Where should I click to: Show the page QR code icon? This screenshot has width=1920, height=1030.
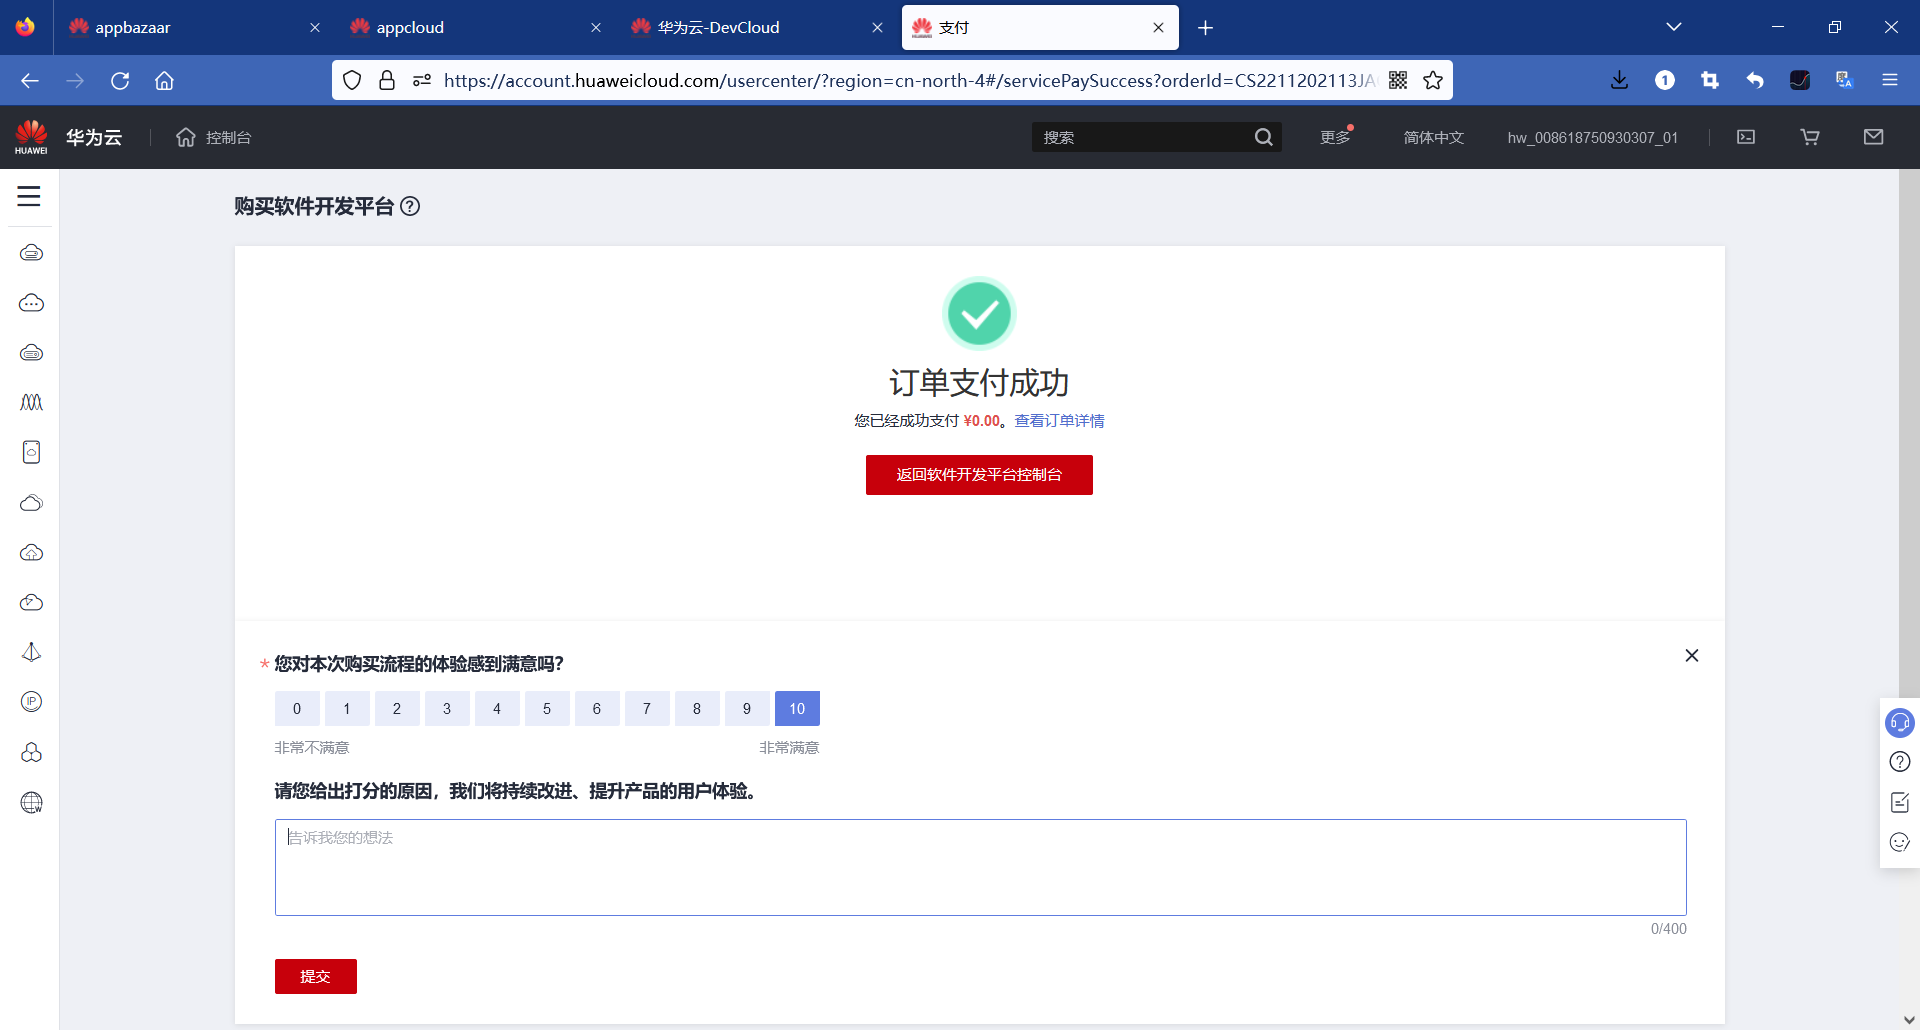tap(1398, 80)
